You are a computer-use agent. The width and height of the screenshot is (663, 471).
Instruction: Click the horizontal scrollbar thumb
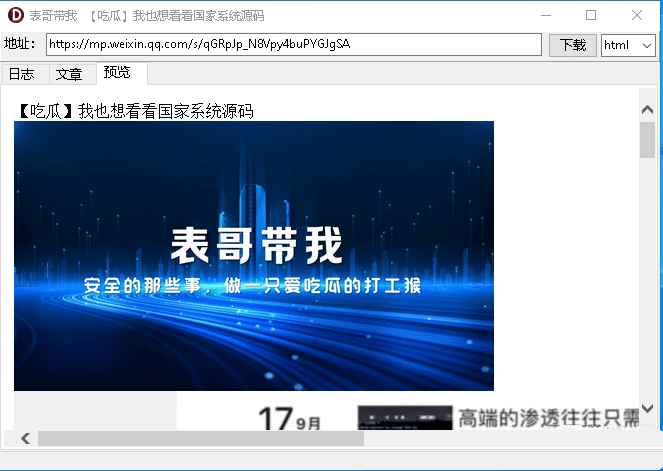coord(200,438)
